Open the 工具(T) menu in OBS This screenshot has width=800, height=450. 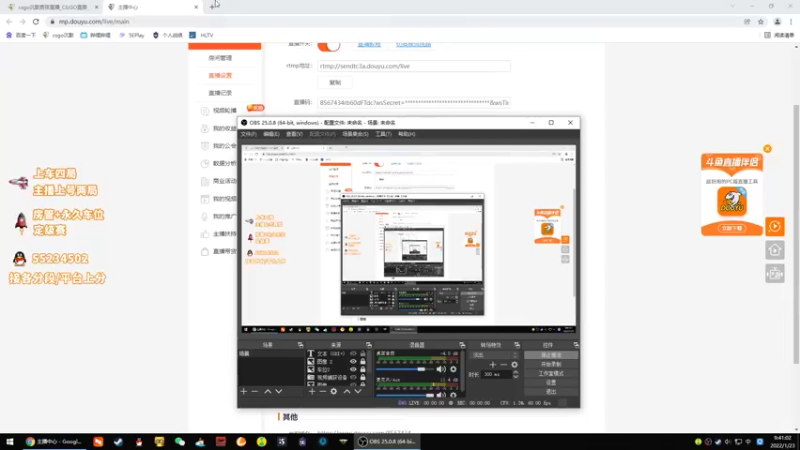pos(383,134)
